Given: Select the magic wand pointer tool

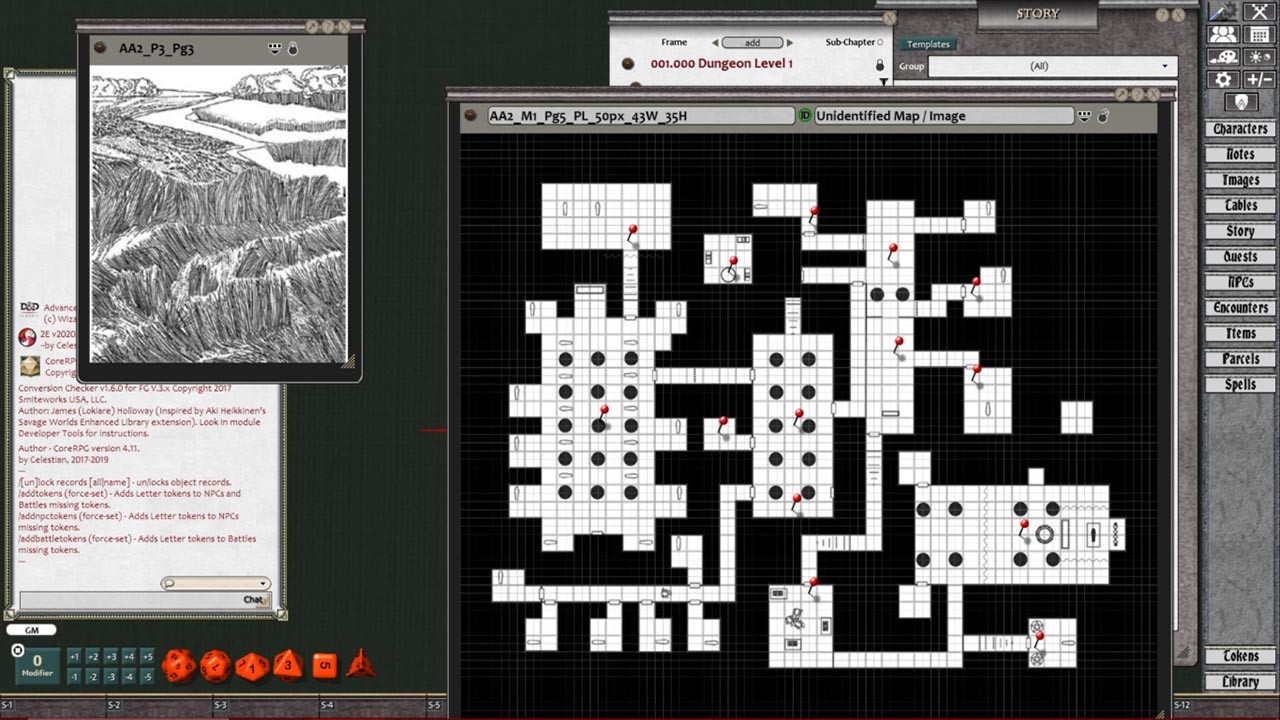Looking at the screenshot, I should (x=1223, y=12).
